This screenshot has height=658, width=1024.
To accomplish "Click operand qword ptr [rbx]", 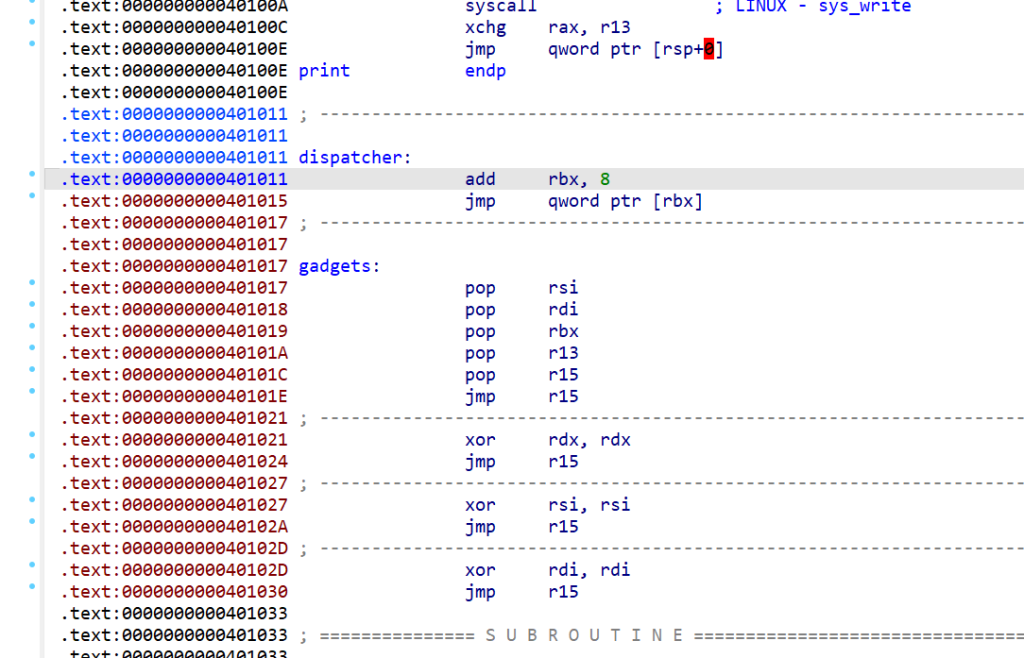I will coord(625,201).
